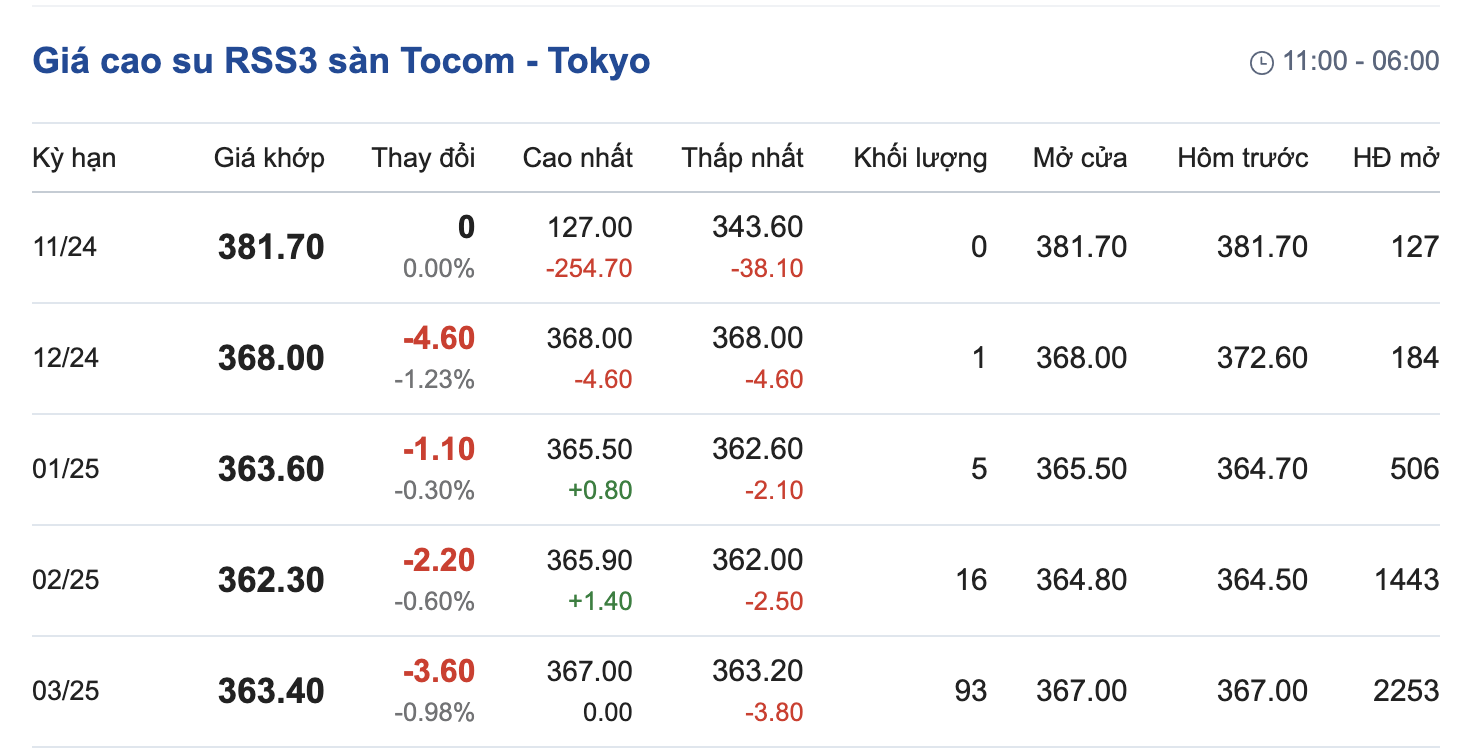This screenshot has width=1458, height=752.
Task: Select the Kỳ hạn column header
Action: coord(74,158)
